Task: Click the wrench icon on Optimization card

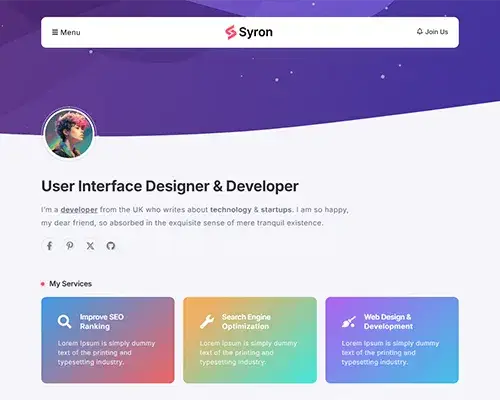Action: 207,322
